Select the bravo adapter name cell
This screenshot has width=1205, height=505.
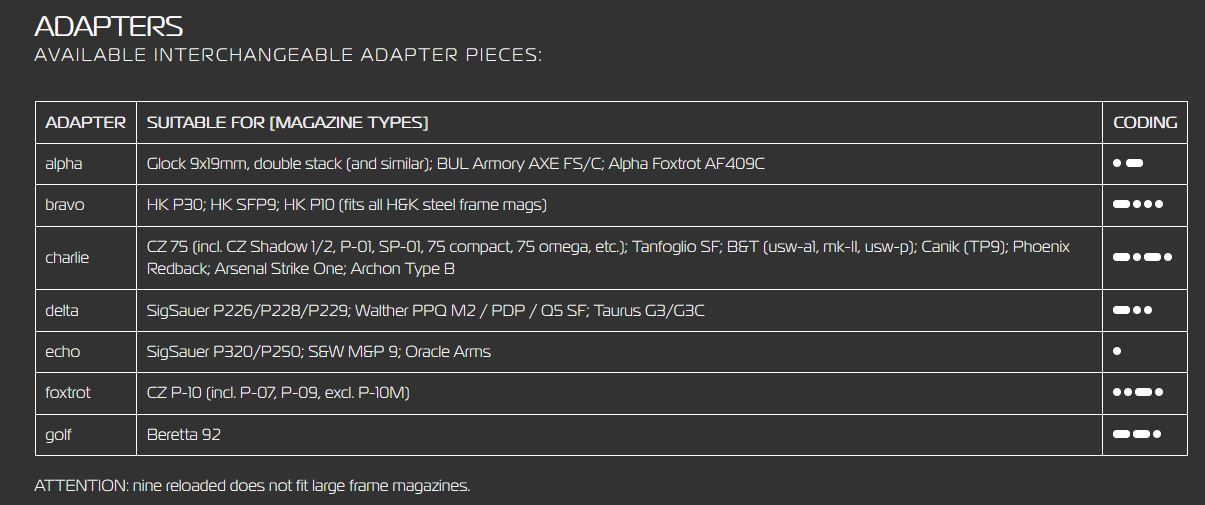[65, 205]
